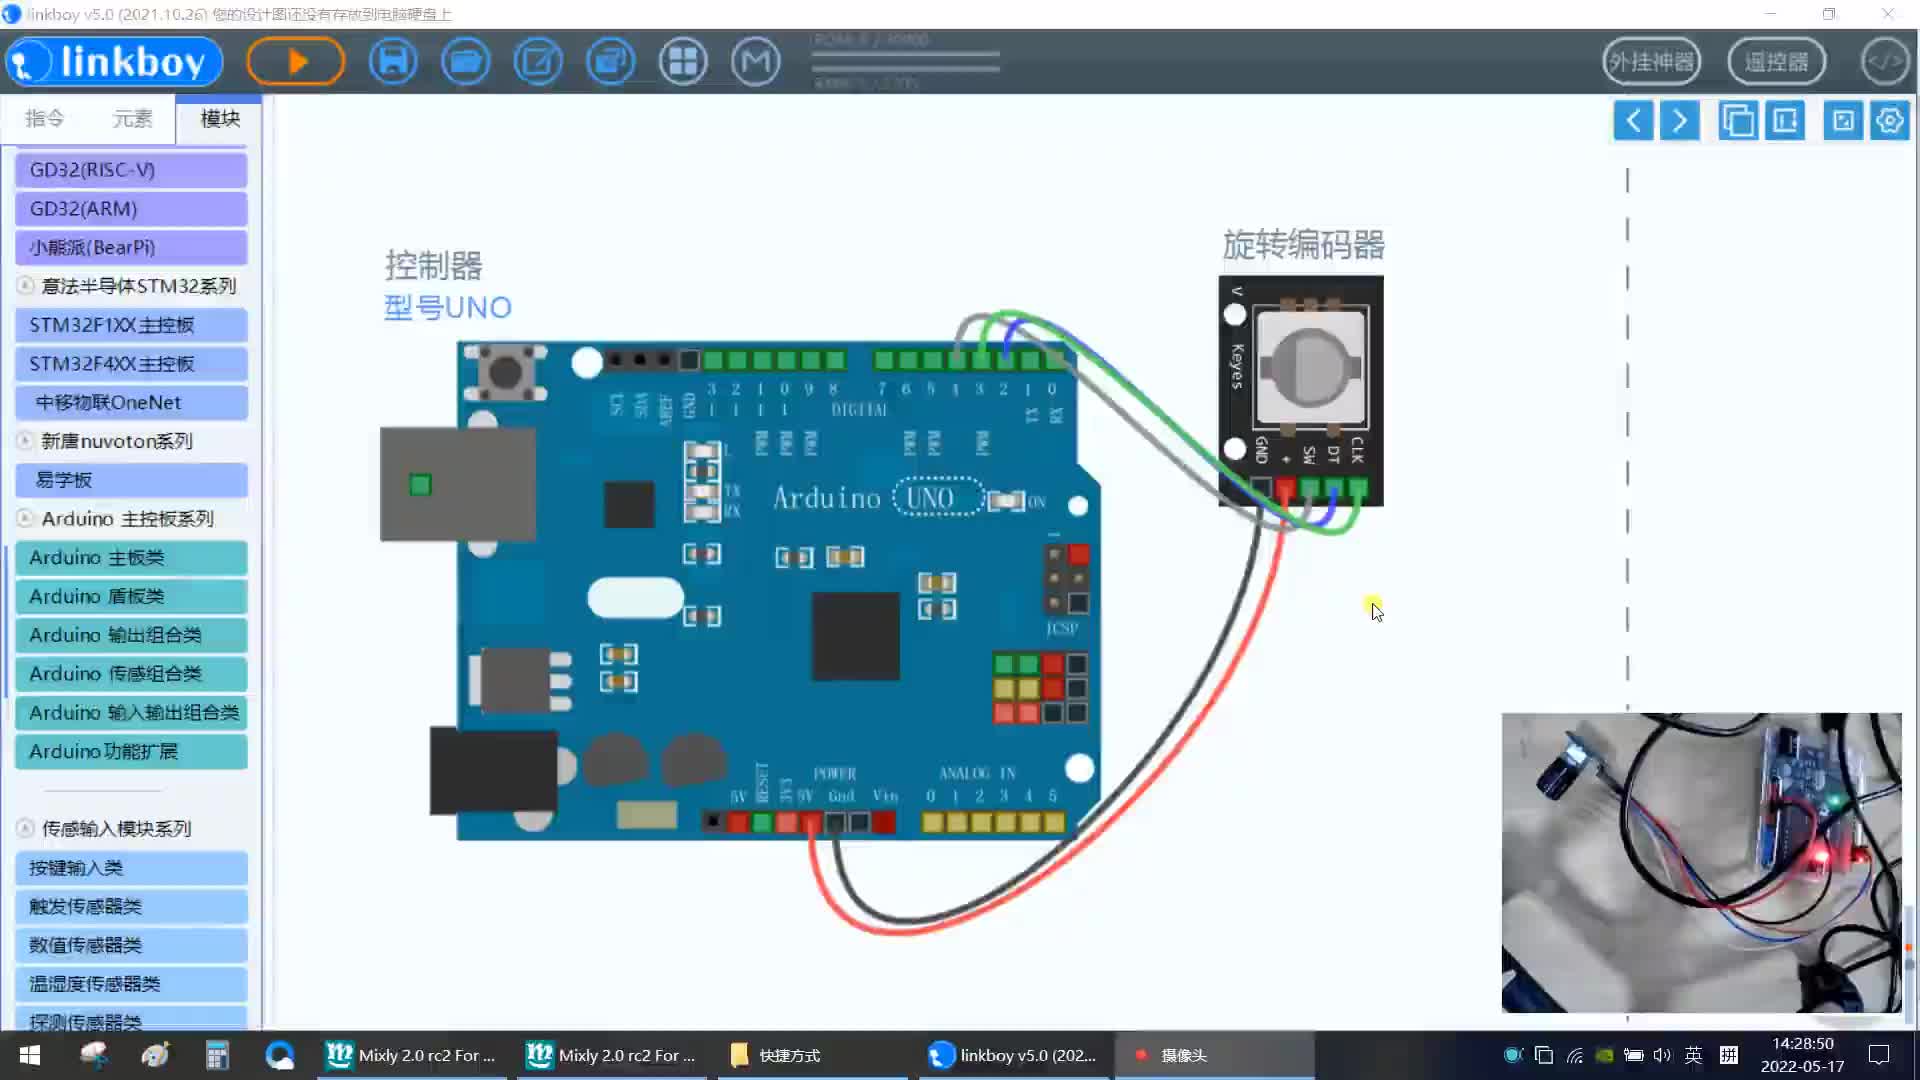1920x1080 pixels.
Task: Click the overlapping-pages copy icon
Action: pos(1738,121)
